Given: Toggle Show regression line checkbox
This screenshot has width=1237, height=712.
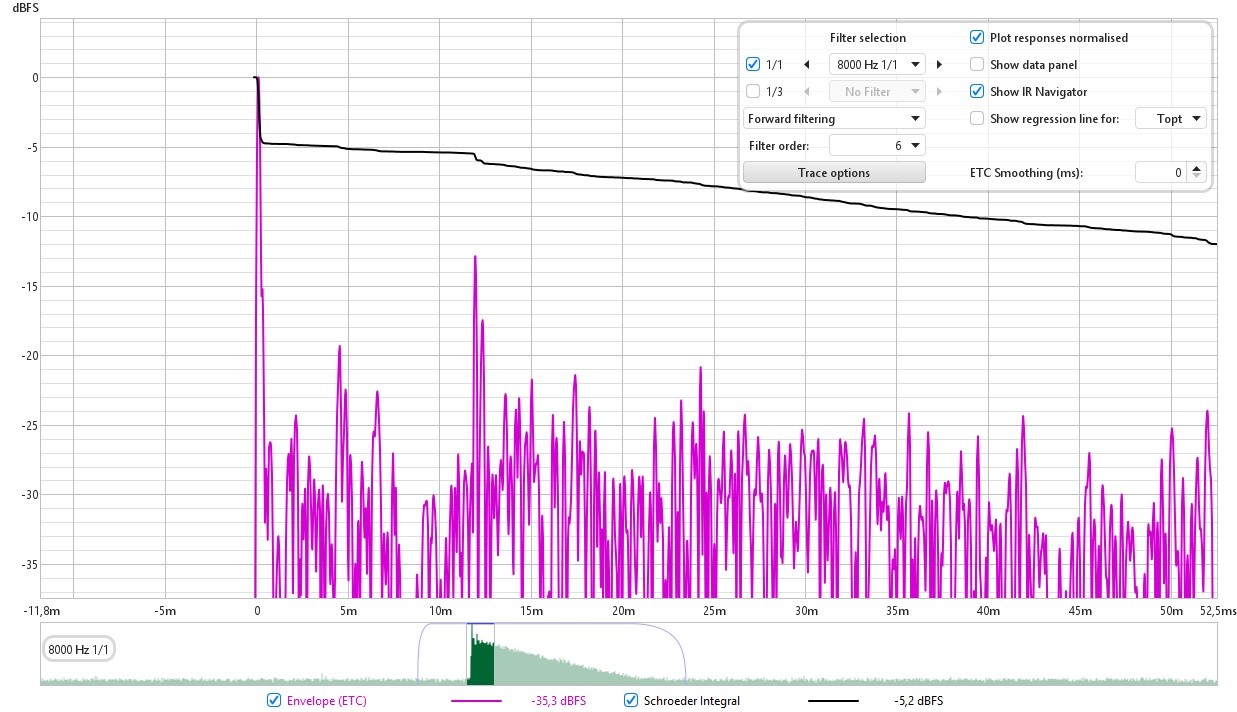Looking at the screenshot, I should (x=977, y=119).
